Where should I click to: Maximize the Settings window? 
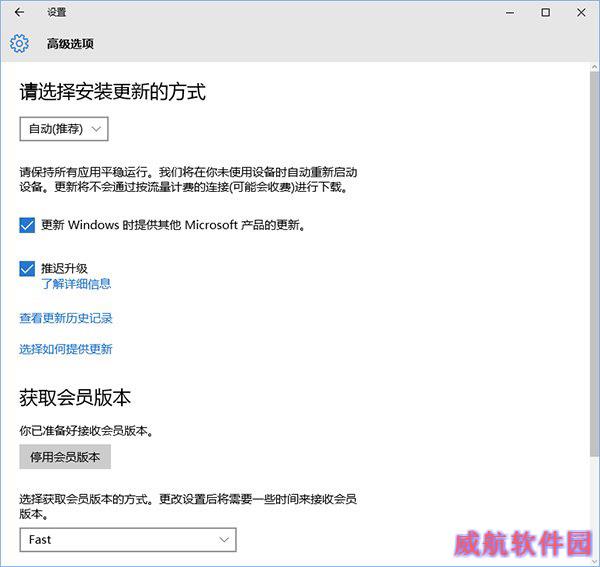[546, 13]
